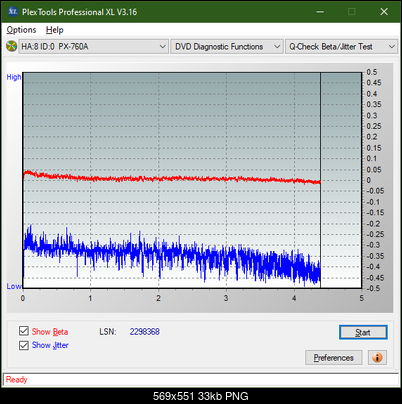Click the -0.5 value on beta axis

tap(373, 288)
